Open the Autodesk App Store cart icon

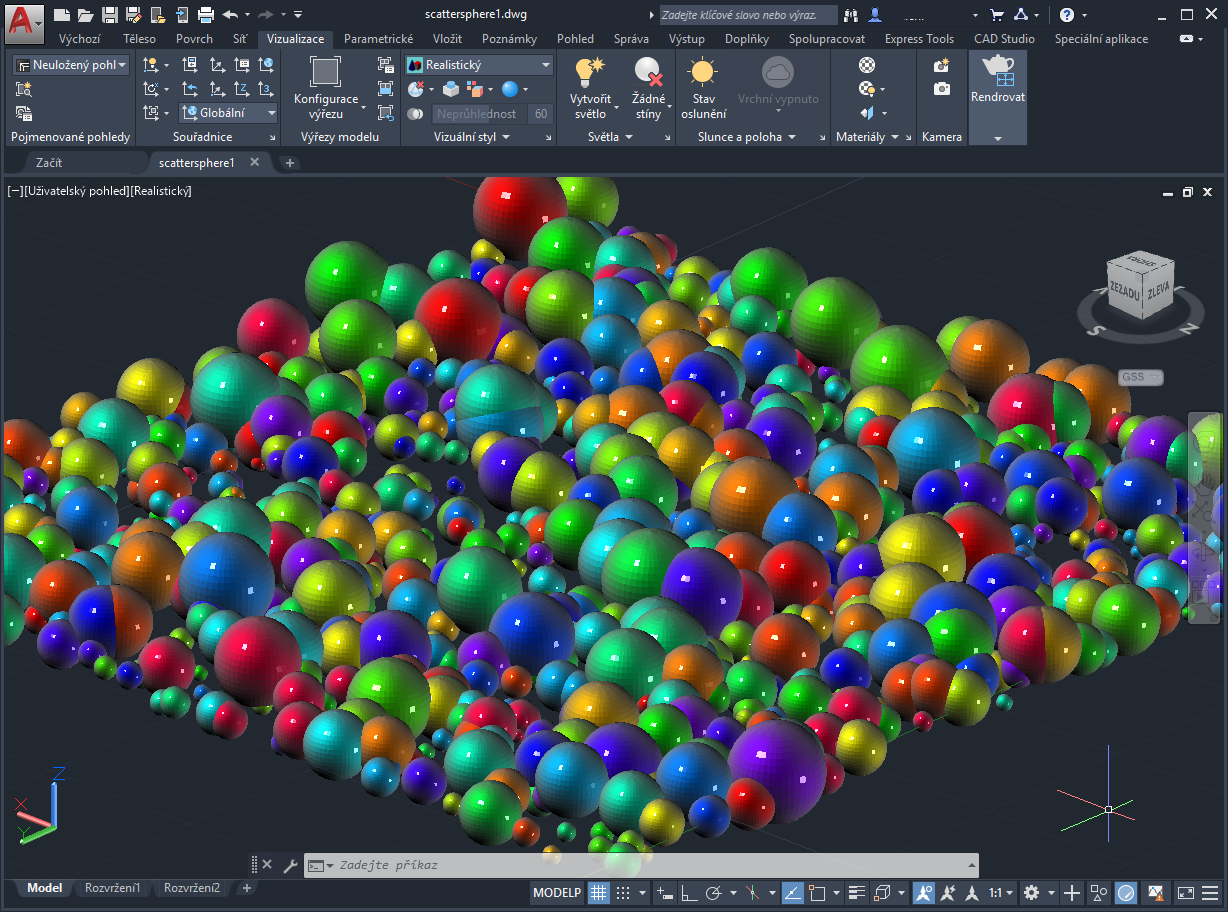(996, 15)
